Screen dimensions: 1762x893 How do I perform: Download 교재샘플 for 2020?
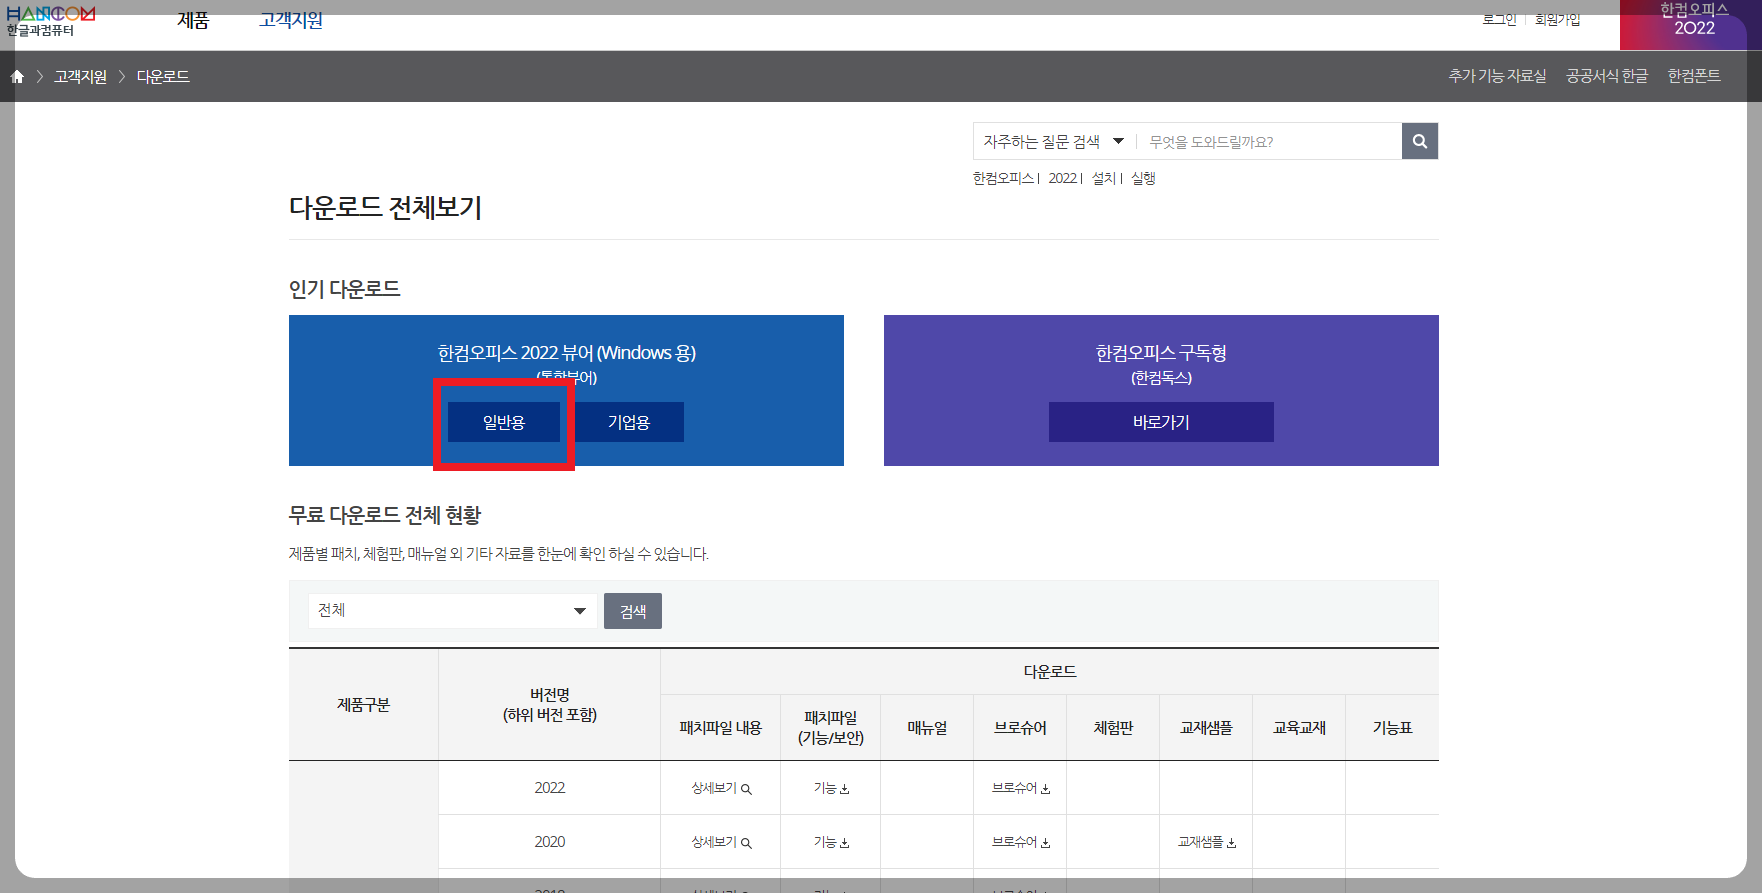pyautogui.click(x=1207, y=842)
